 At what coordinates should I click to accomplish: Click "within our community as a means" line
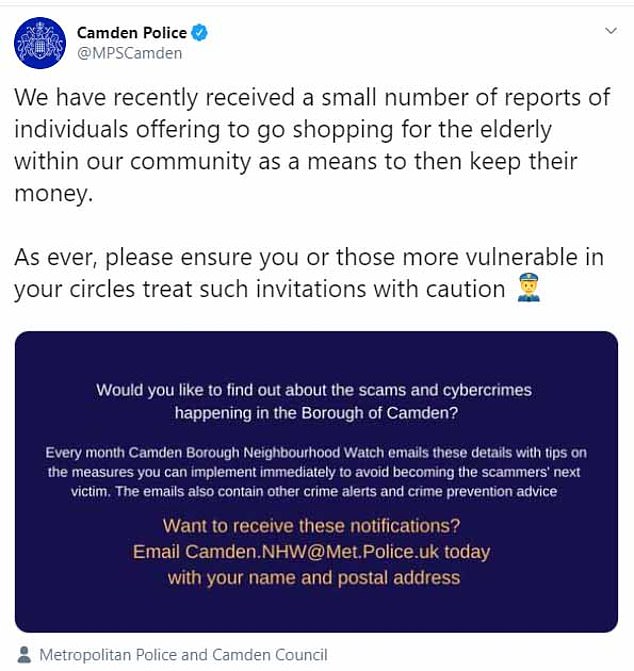click(x=296, y=162)
